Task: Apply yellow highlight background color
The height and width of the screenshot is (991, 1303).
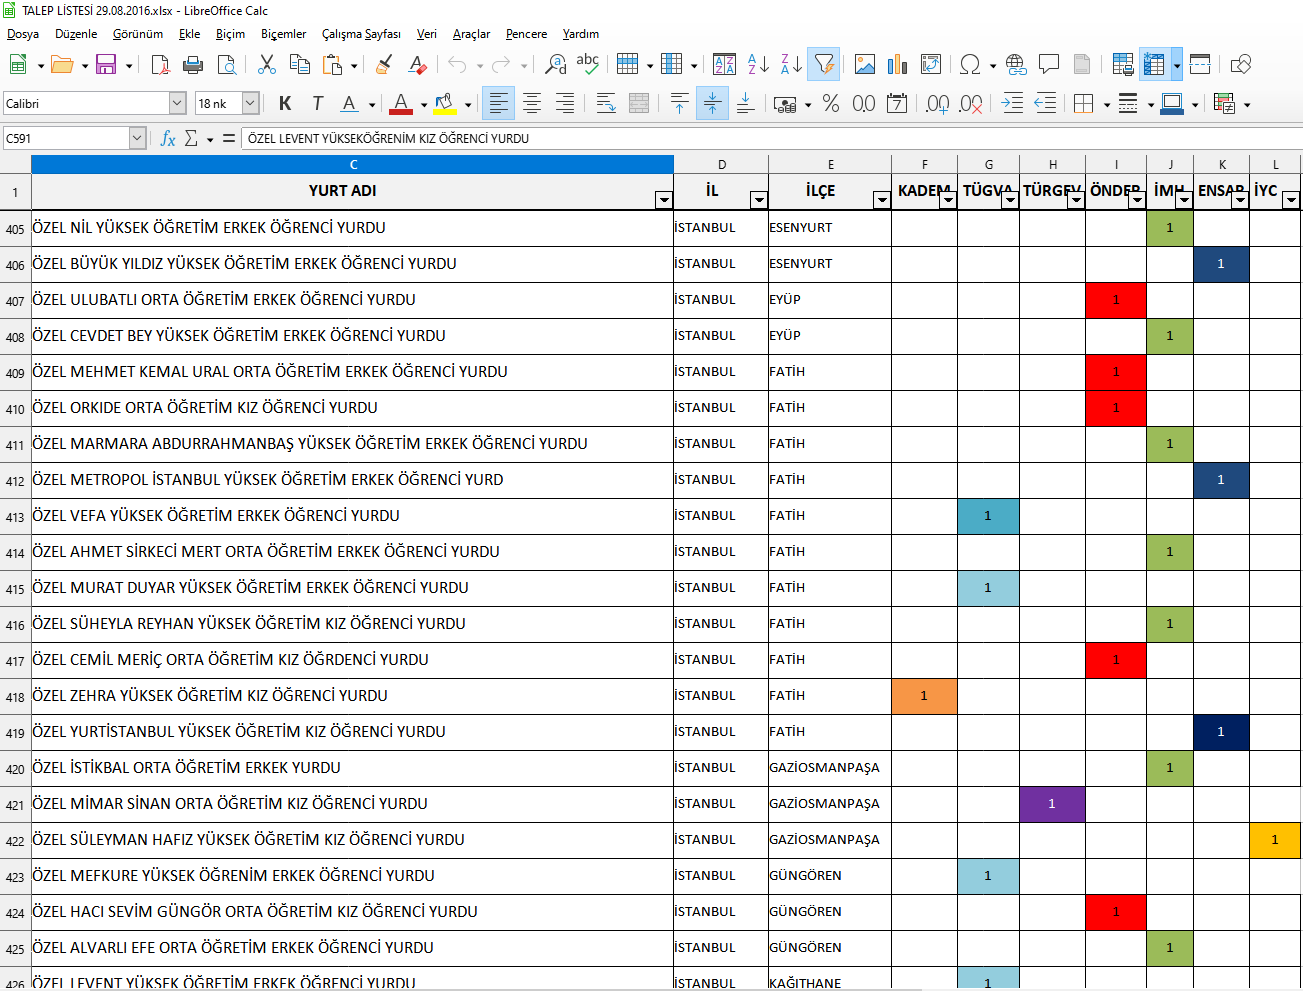Action: [x=445, y=104]
